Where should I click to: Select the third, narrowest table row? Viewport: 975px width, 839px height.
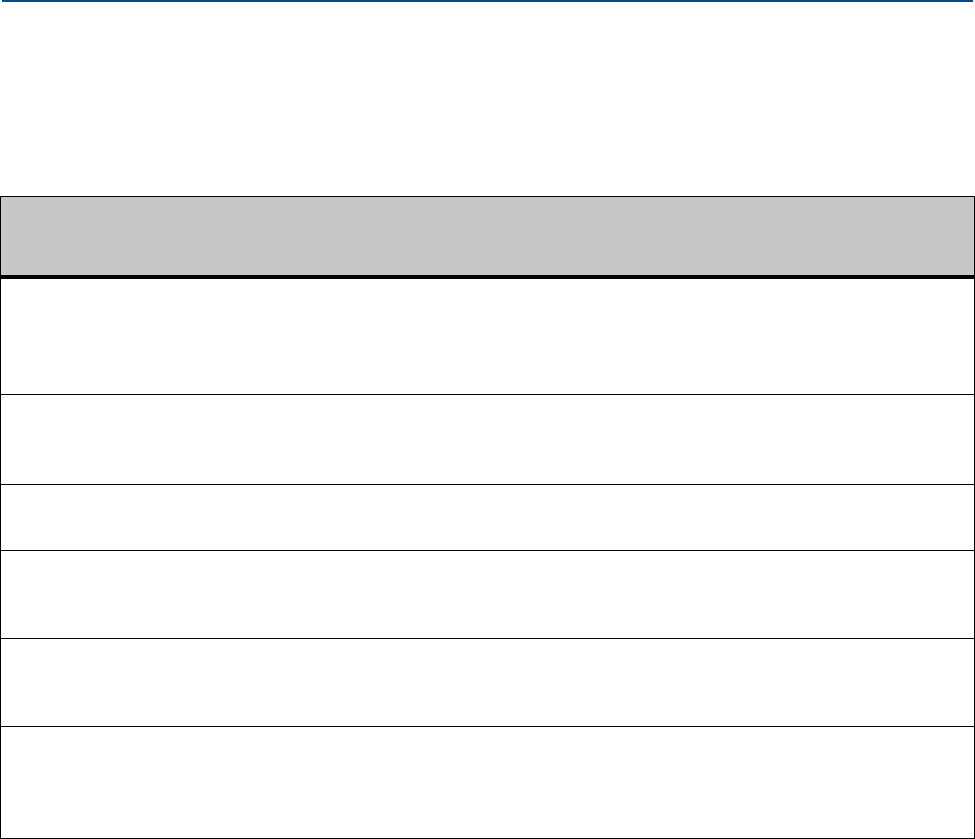[487, 517]
